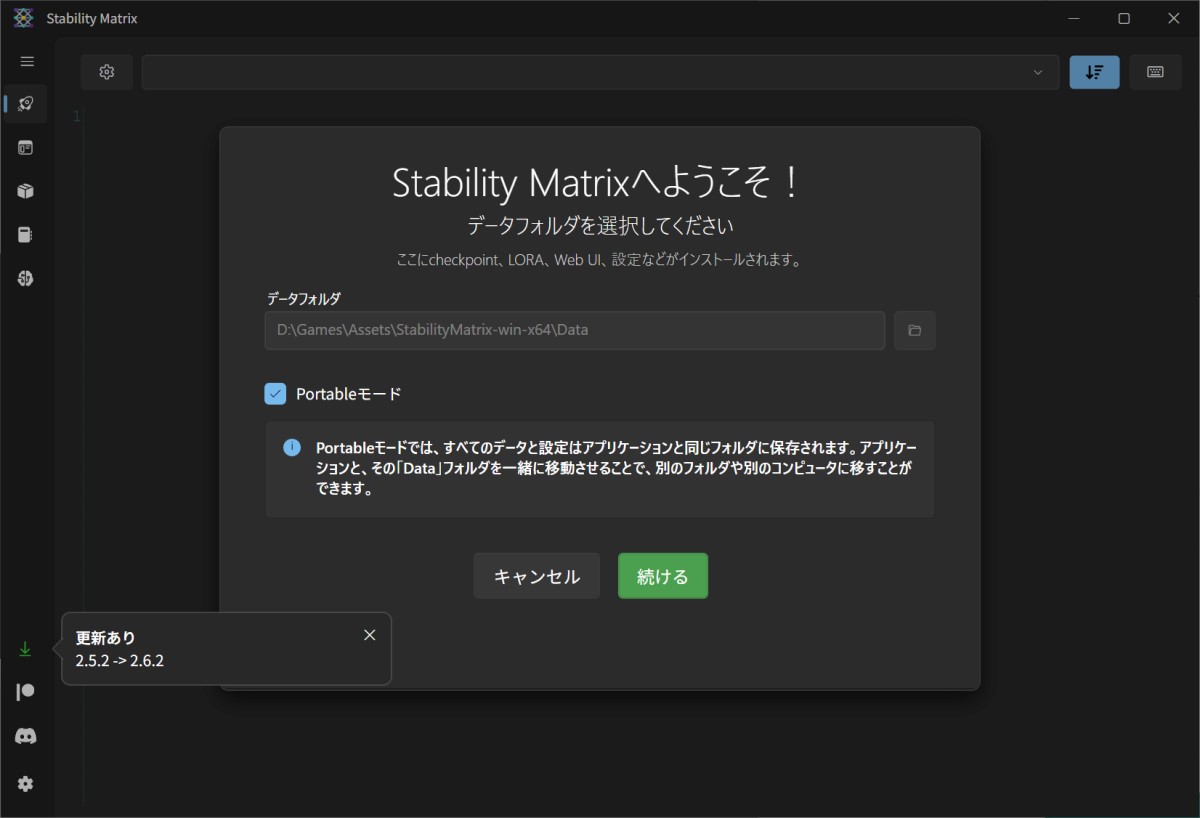Click the launch options gear button
Screen dimensions: 1200x818
click(107, 72)
